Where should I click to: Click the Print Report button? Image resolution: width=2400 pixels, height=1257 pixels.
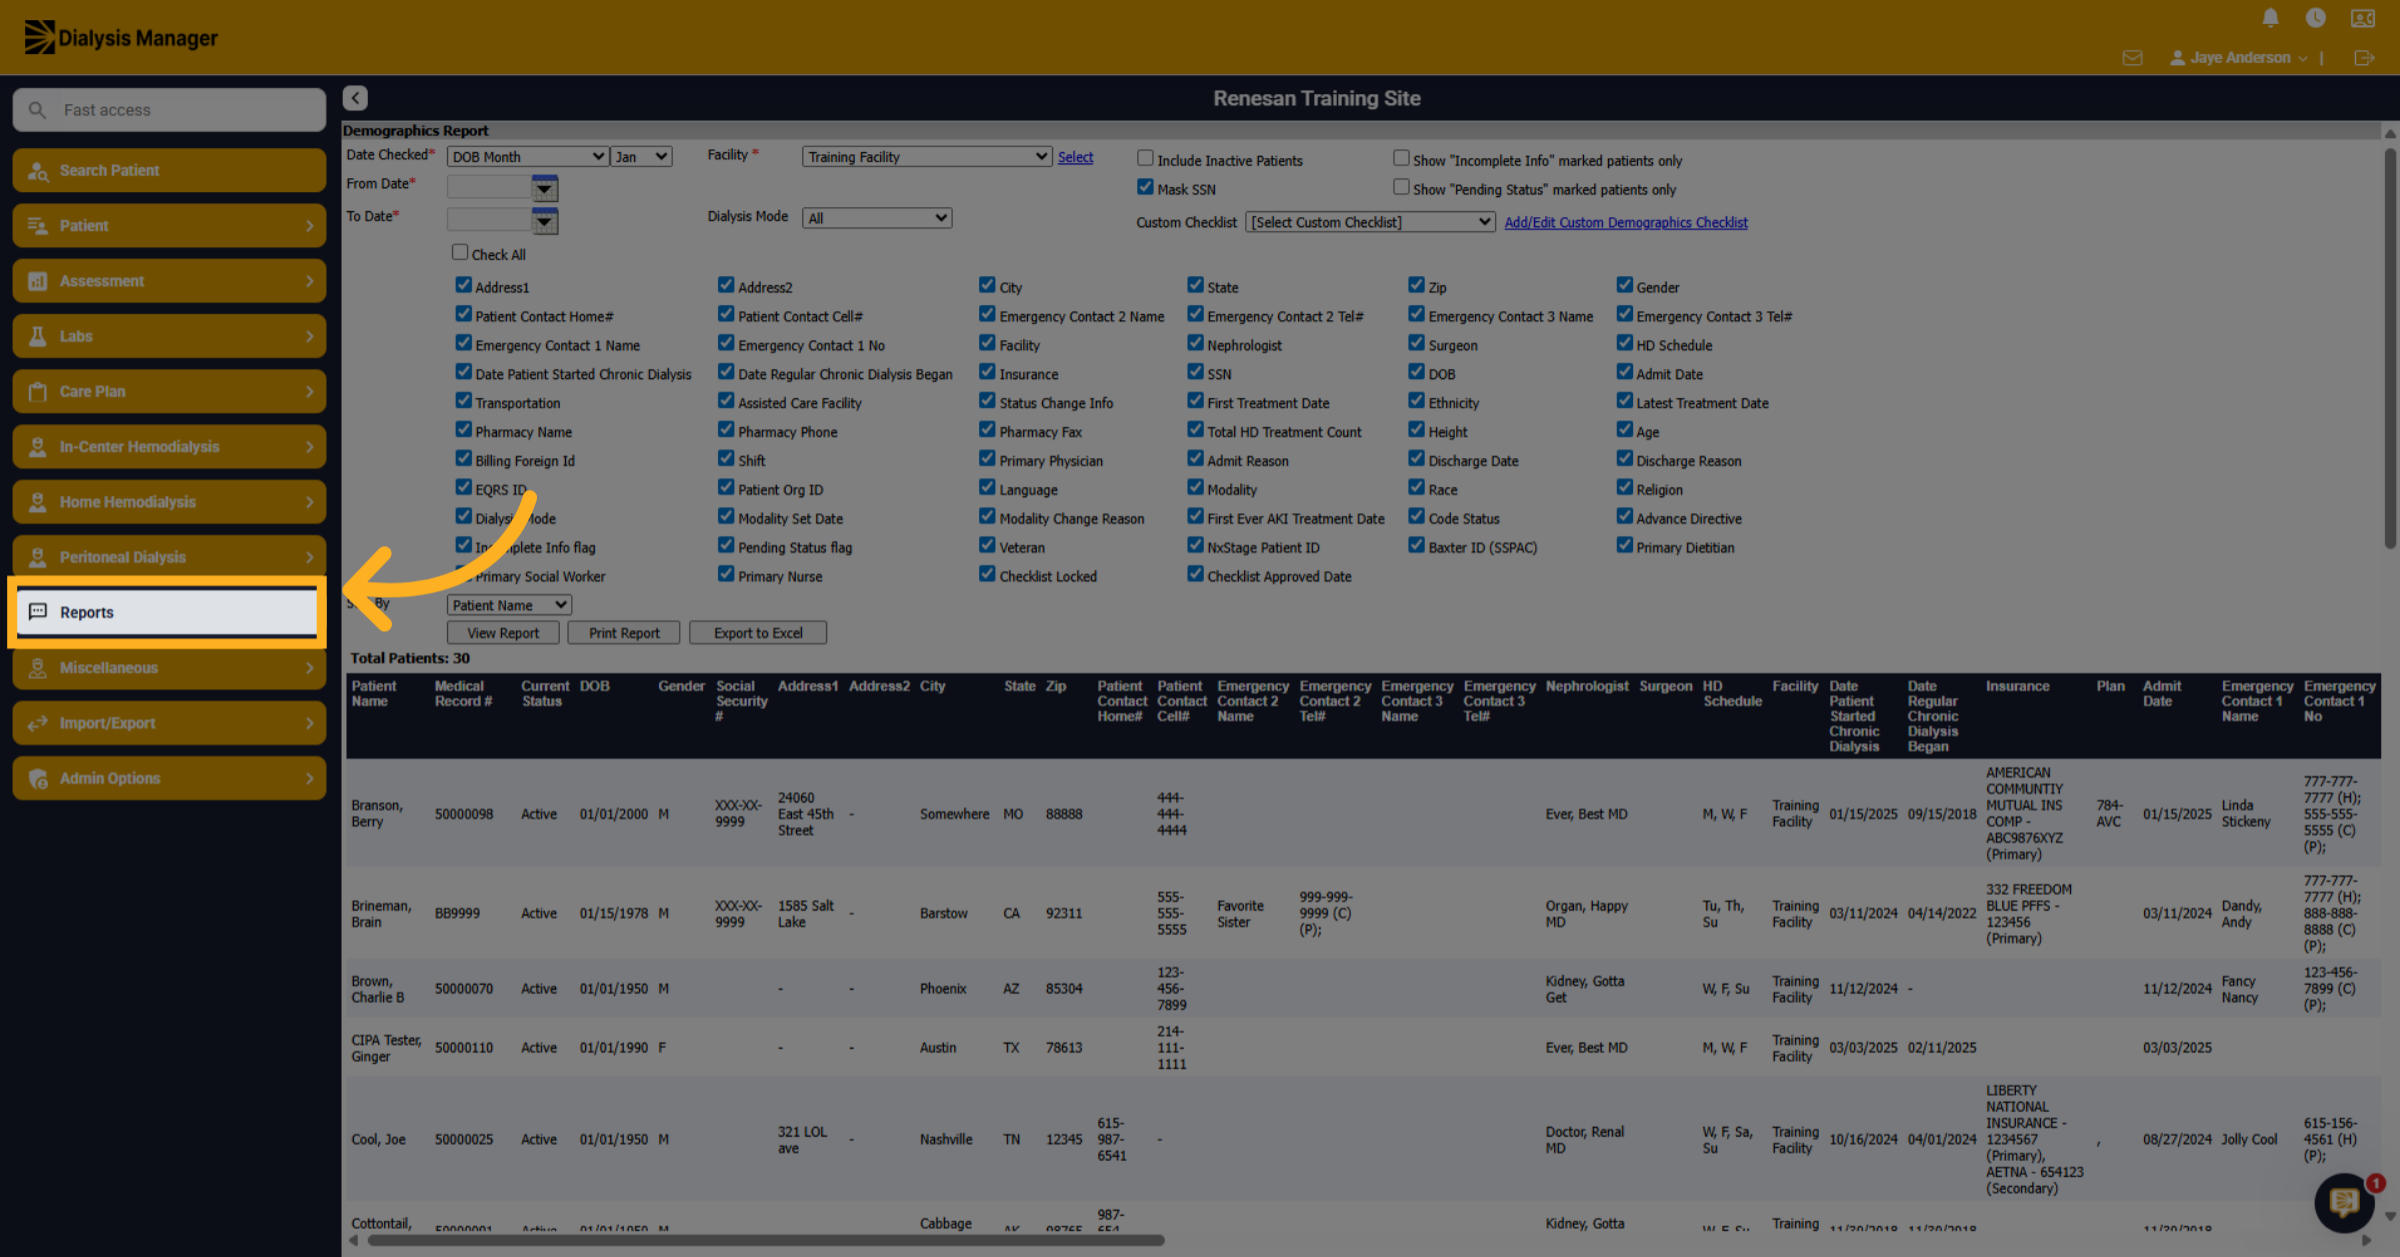[x=624, y=633]
